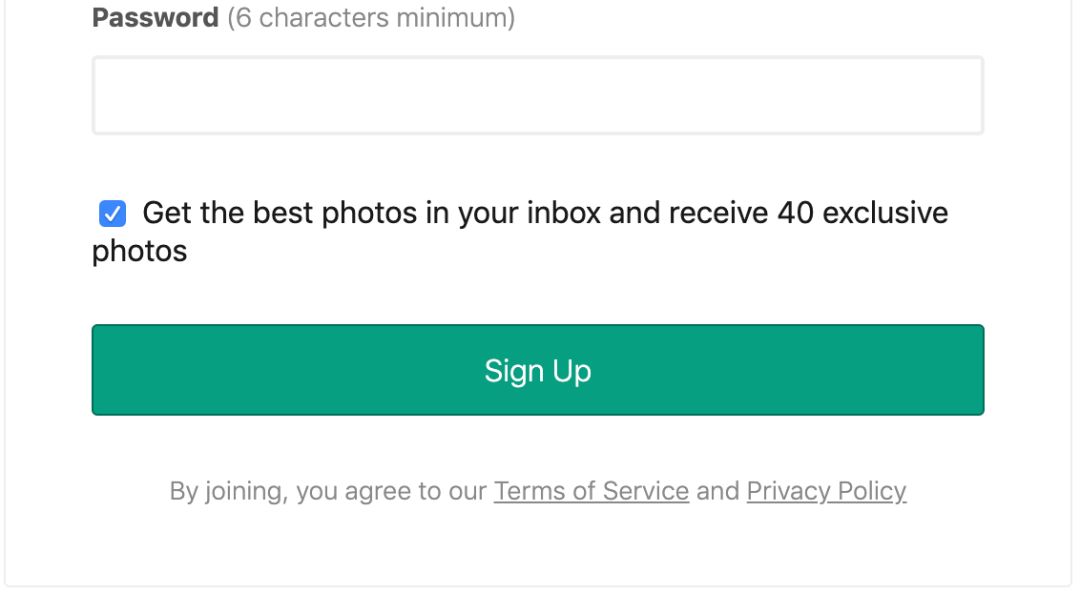The height and width of the screenshot is (593, 1080).
Task: Open the Privacy Policy link
Action: pyautogui.click(x=826, y=491)
